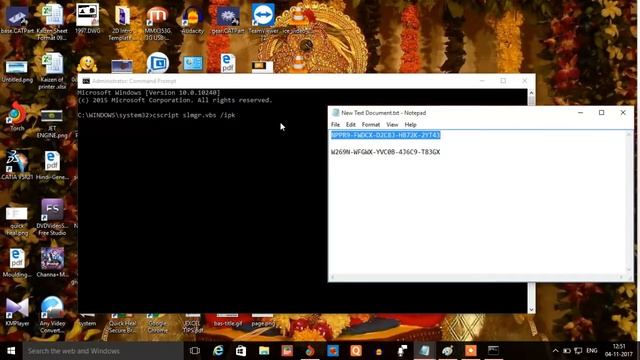Screen dimensions: 640x360
Task: Open Notepad Format menu
Action: click(371, 124)
